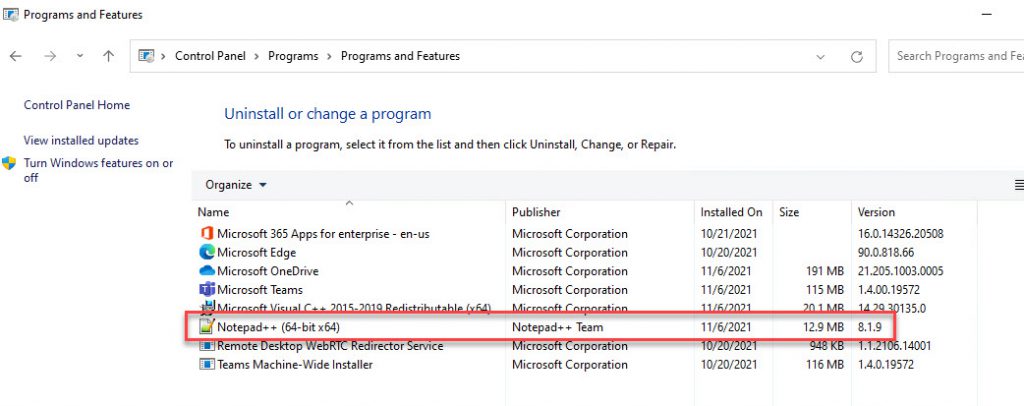The image size is (1024, 406).
Task: Select Teams Machine-Wide Installer entry
Action: pyautogui.click(x=295, y=364)
